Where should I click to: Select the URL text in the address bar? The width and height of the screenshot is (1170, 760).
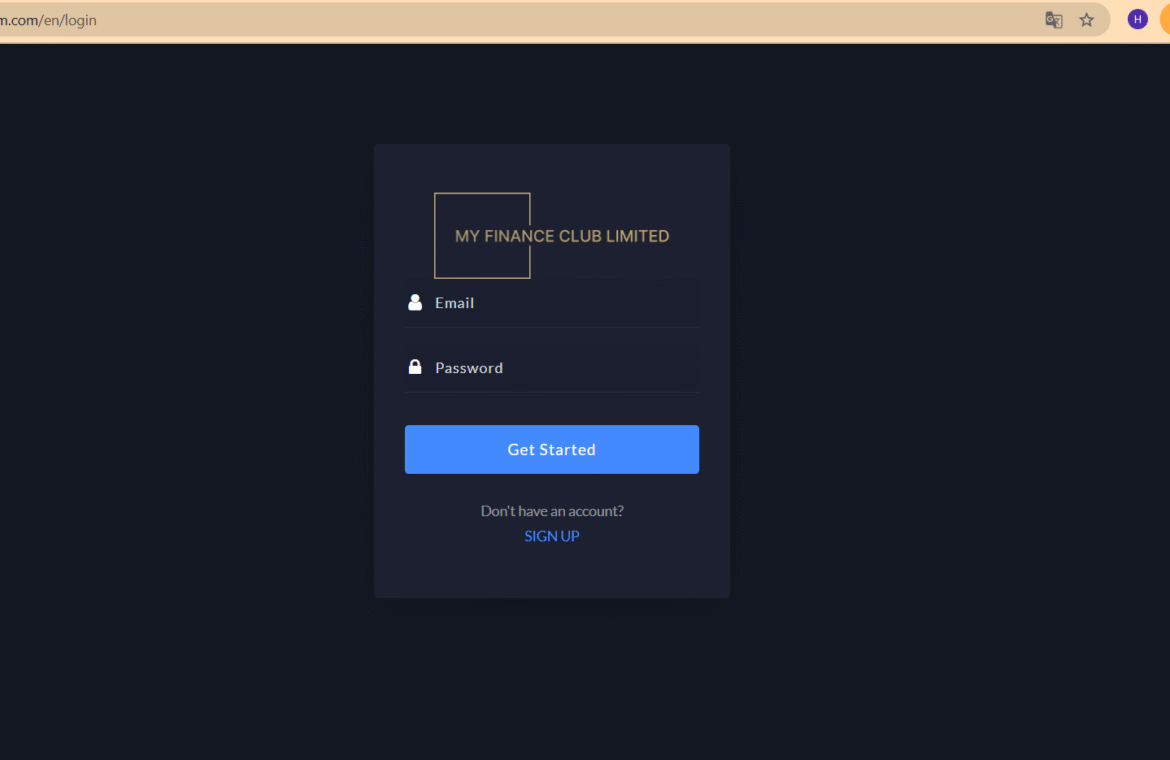pyautogui.click(x=49, y=20)
